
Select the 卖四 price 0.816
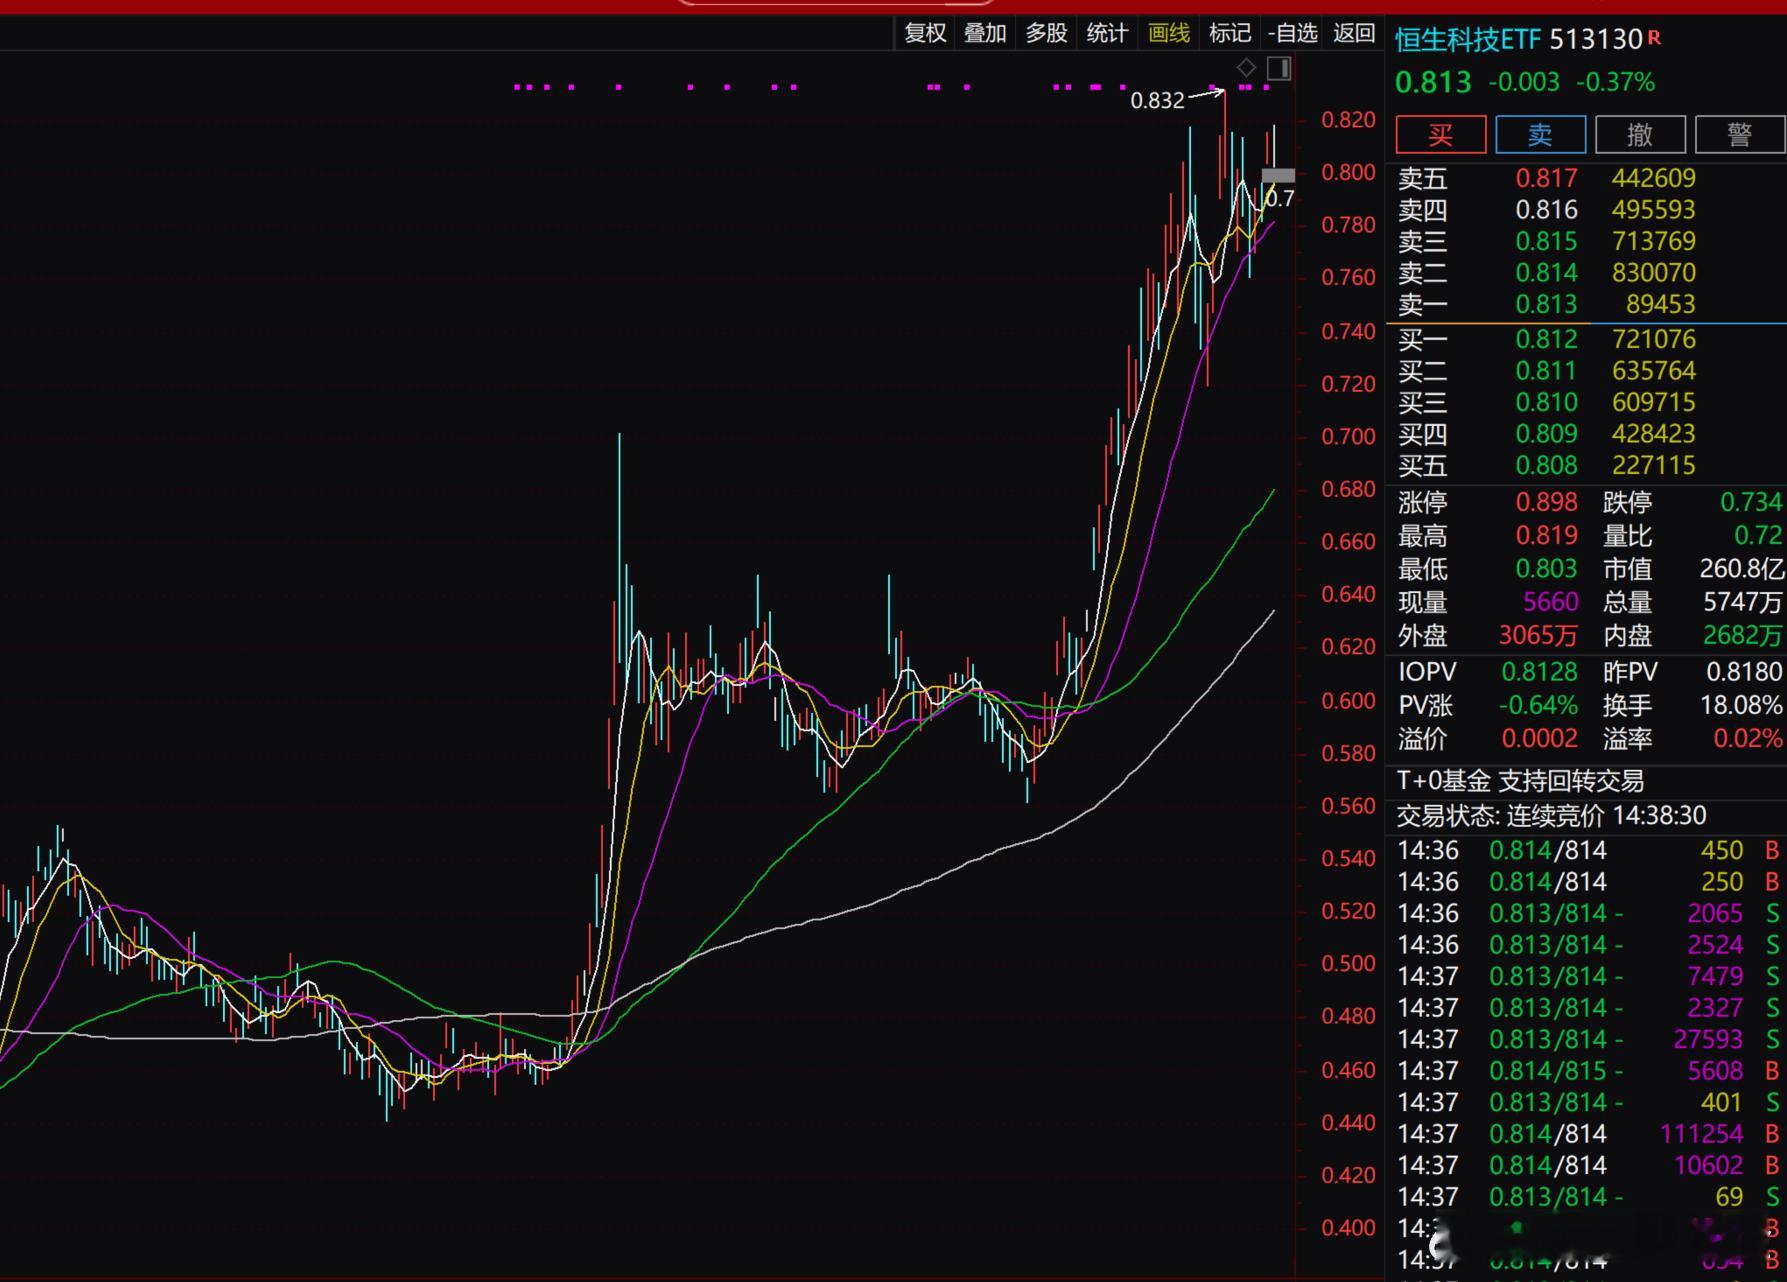tap(1546, 210)
